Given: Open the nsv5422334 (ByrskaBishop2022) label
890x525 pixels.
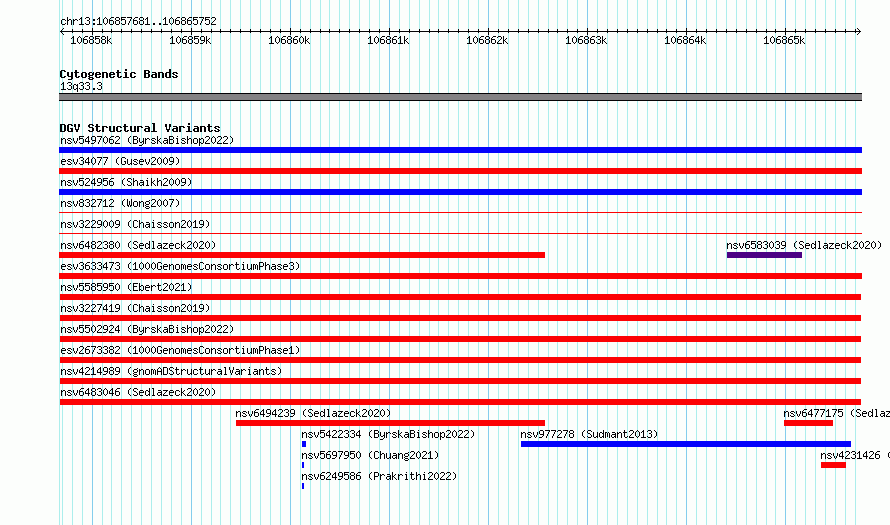Looking at the screenshot, I should coord(388,434).
